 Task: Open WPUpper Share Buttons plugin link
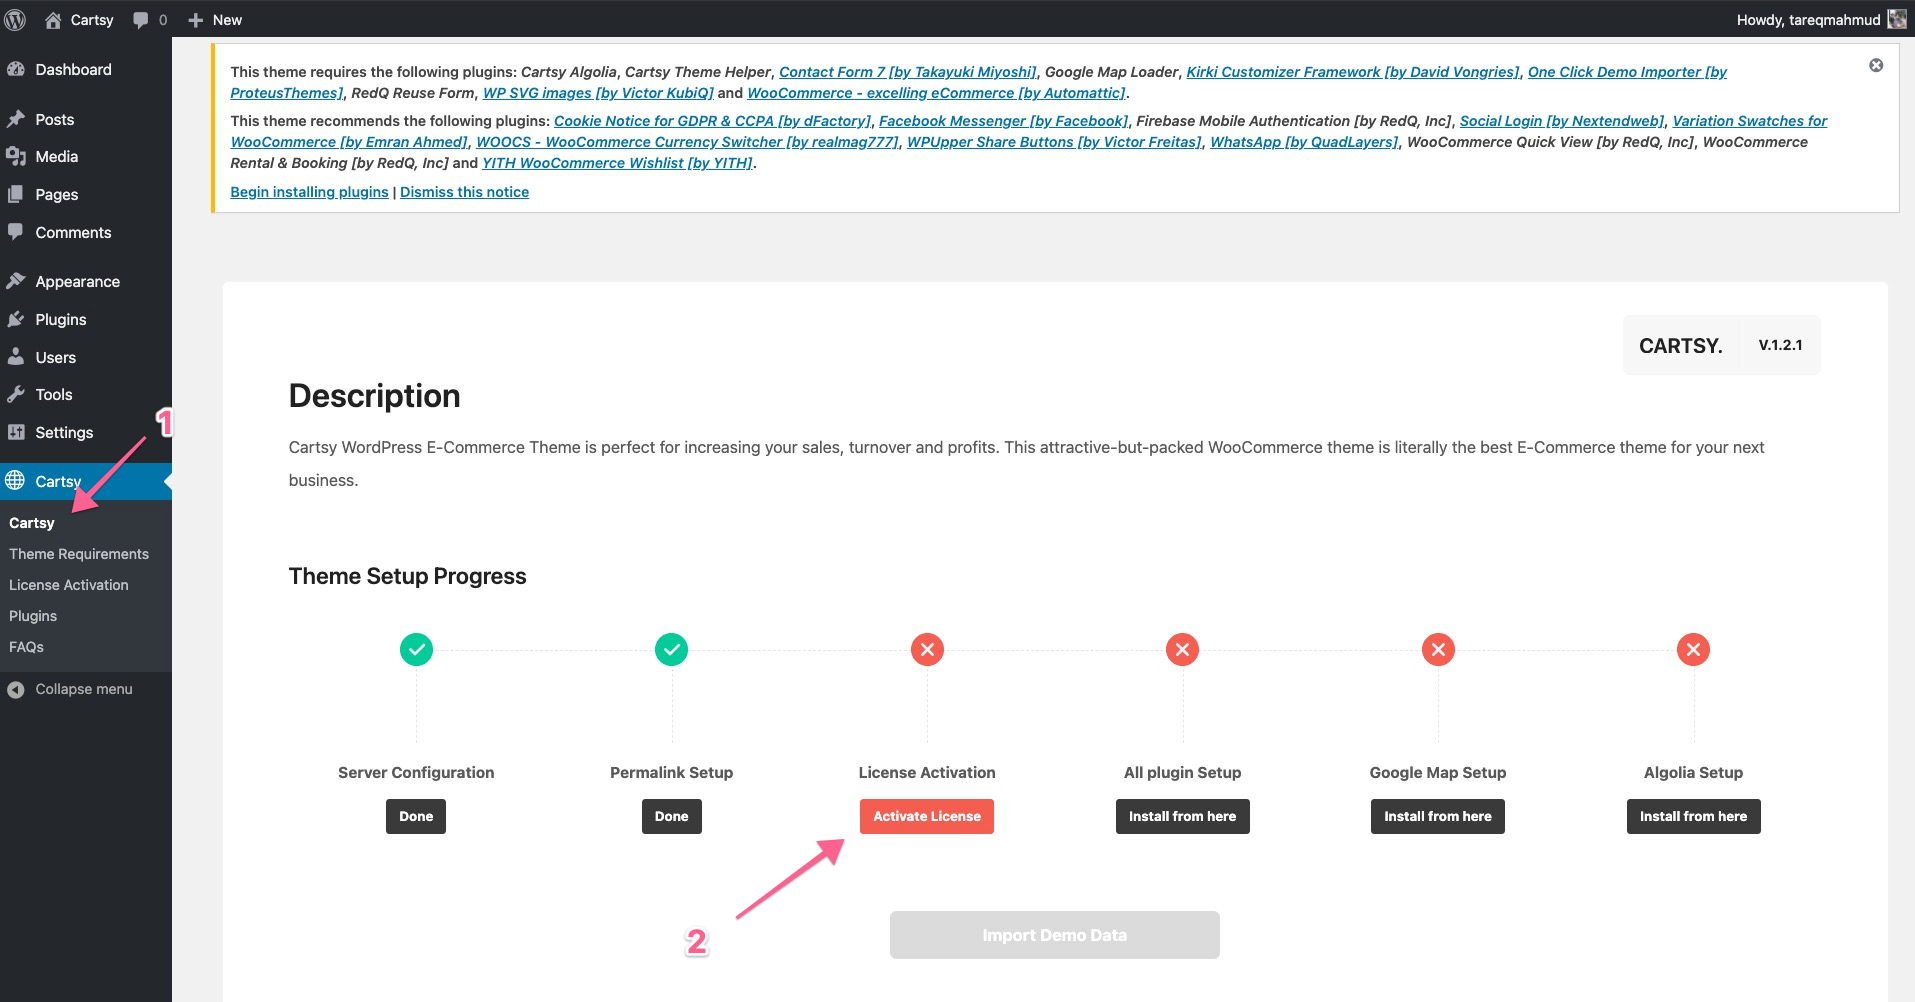click(1054, 142)
